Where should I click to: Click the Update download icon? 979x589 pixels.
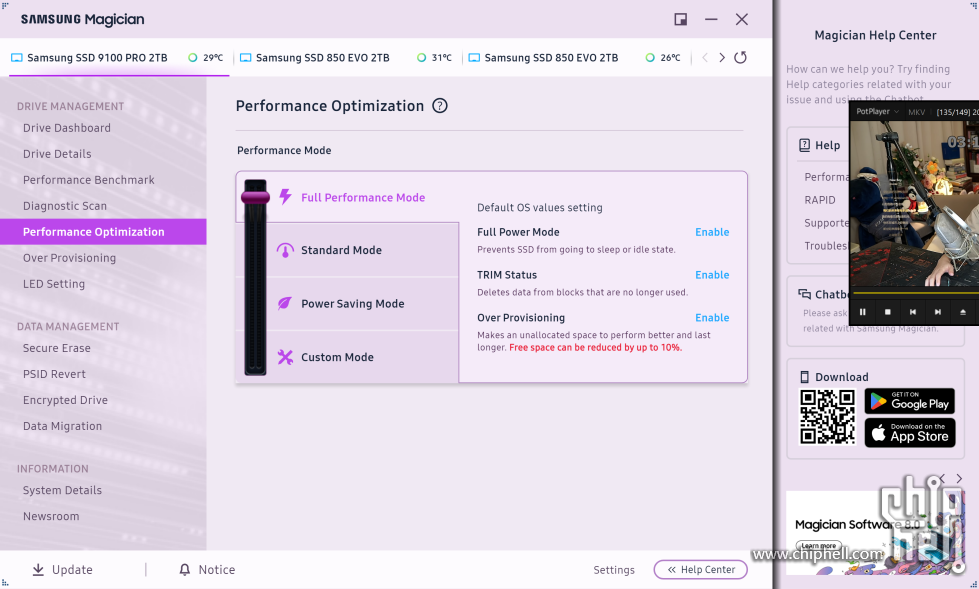point(38,570)
